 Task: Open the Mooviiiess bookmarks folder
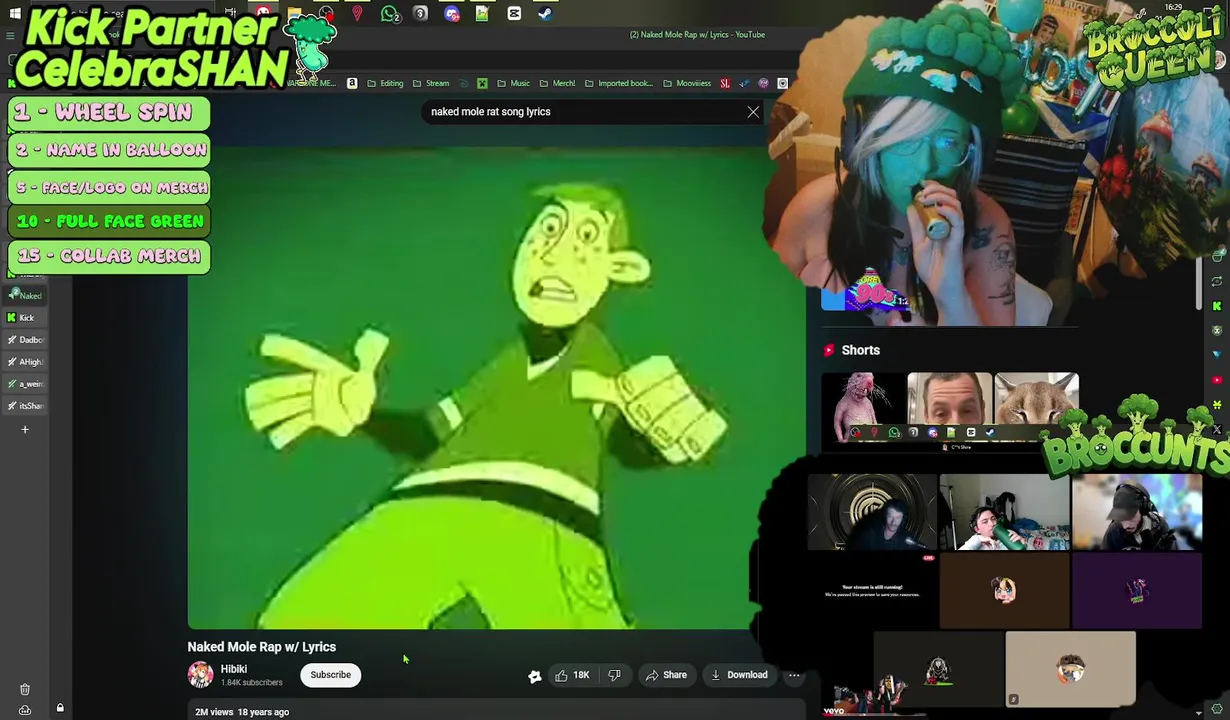[x=687, y=83]
